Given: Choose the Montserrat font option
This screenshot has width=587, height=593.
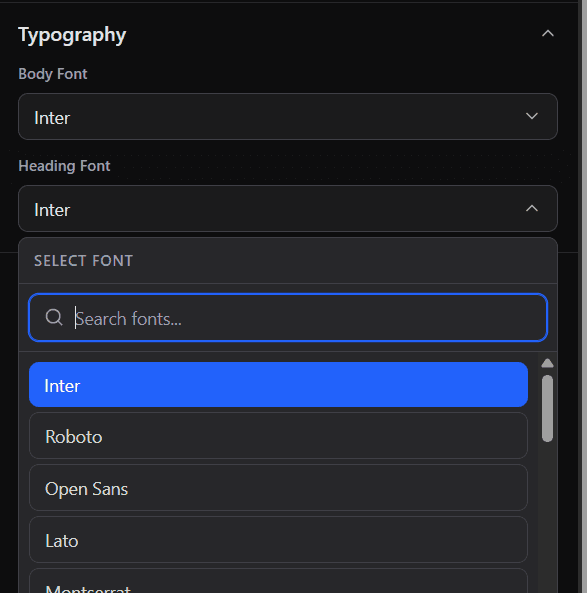Looking at the screenshot, I should click(278, 582).
